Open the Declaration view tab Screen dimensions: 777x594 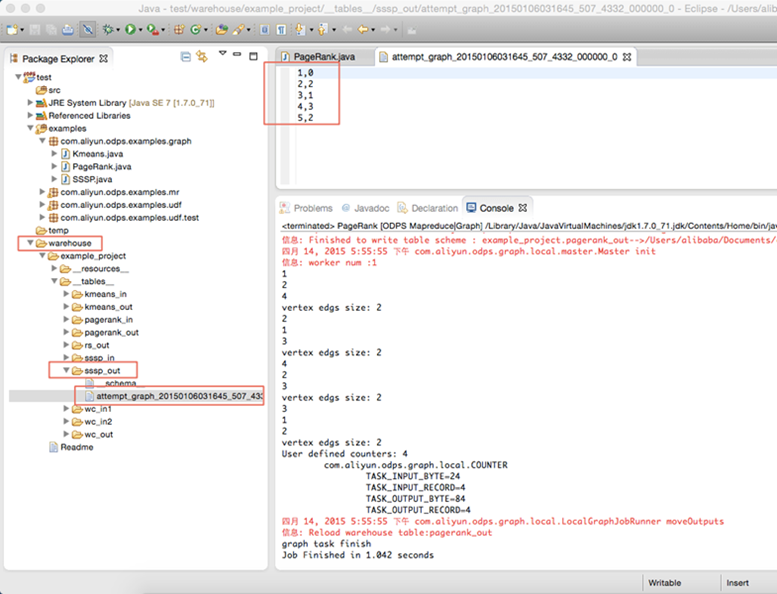(428, 208)
